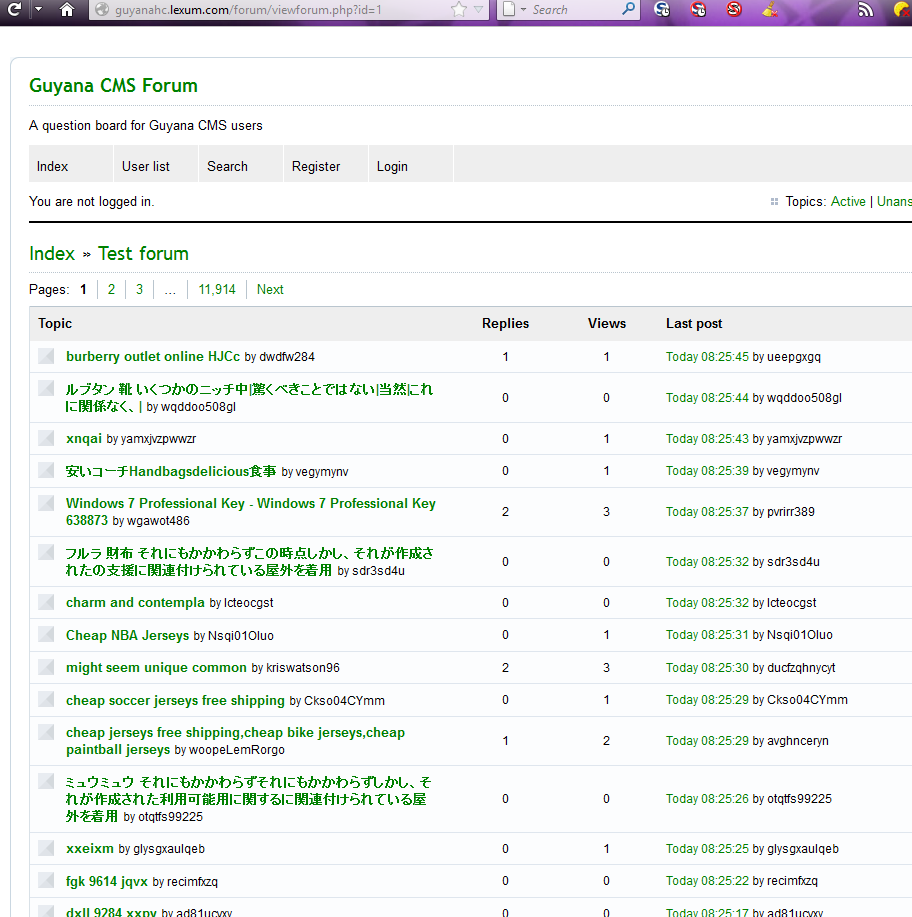Open history dropdown next to reload button

pyautogui.click(x=38, y=10)
